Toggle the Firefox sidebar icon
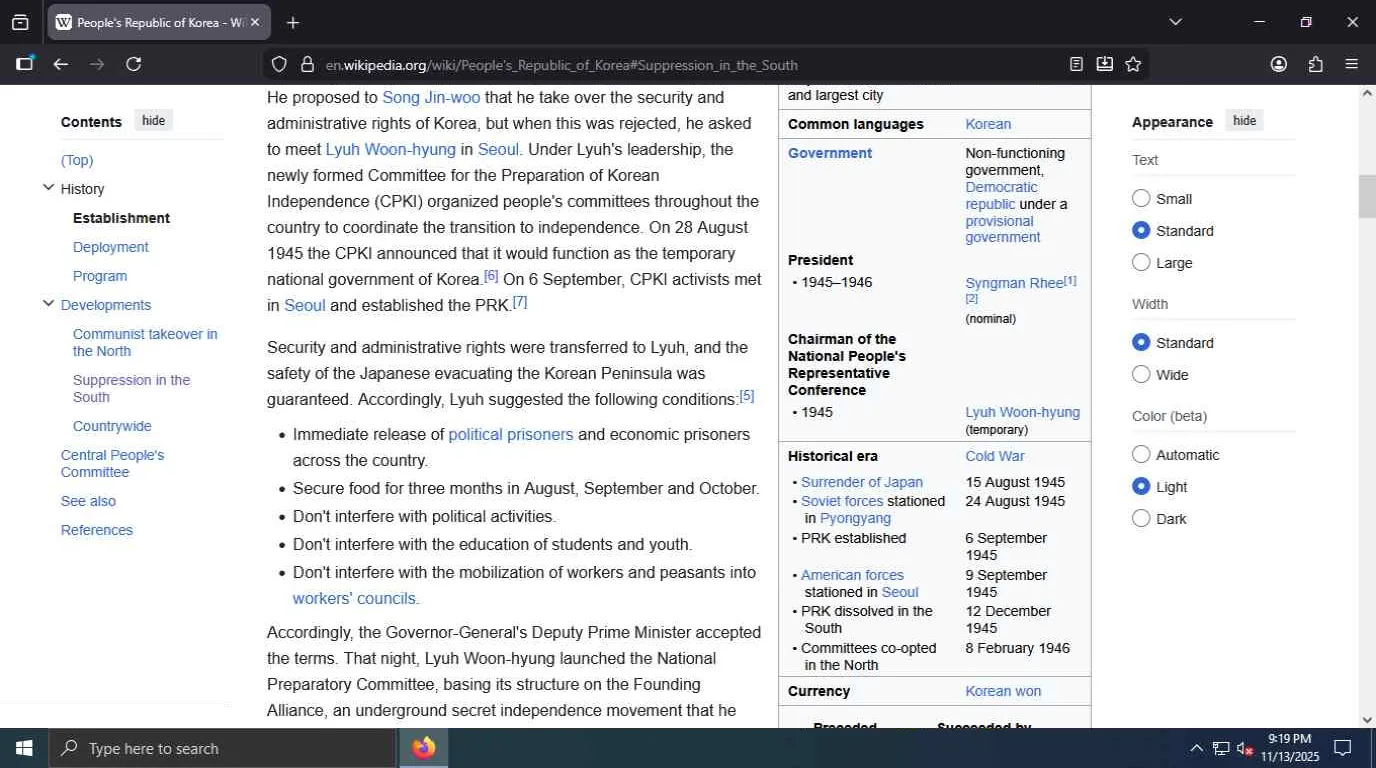The height and width of the screenshot is (768, 1376). [x=25, y=64]
